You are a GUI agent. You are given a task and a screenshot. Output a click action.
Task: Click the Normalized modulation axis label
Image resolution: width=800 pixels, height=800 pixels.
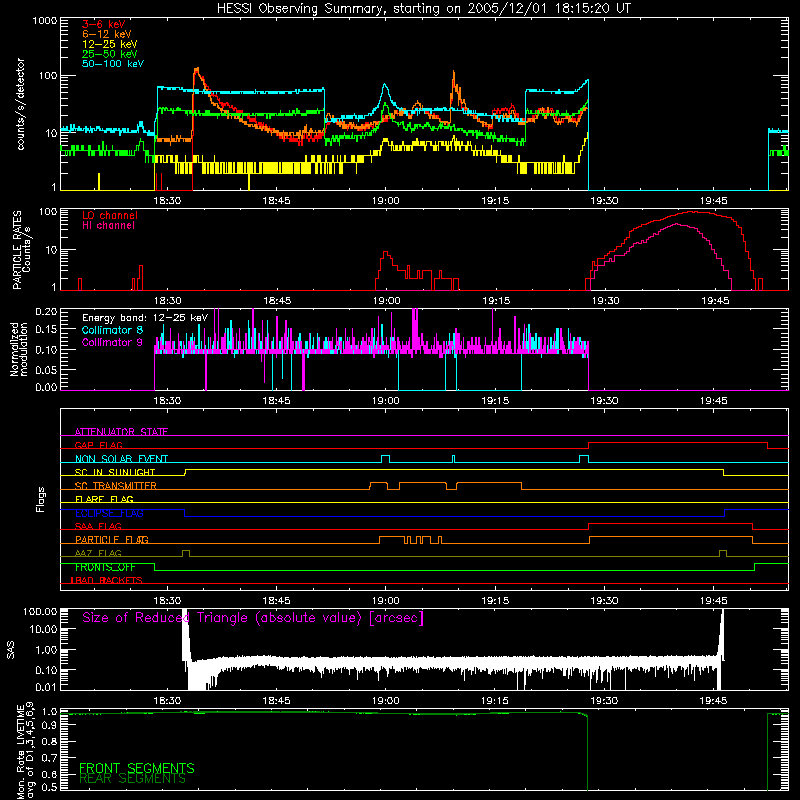[x=19, y=349]
